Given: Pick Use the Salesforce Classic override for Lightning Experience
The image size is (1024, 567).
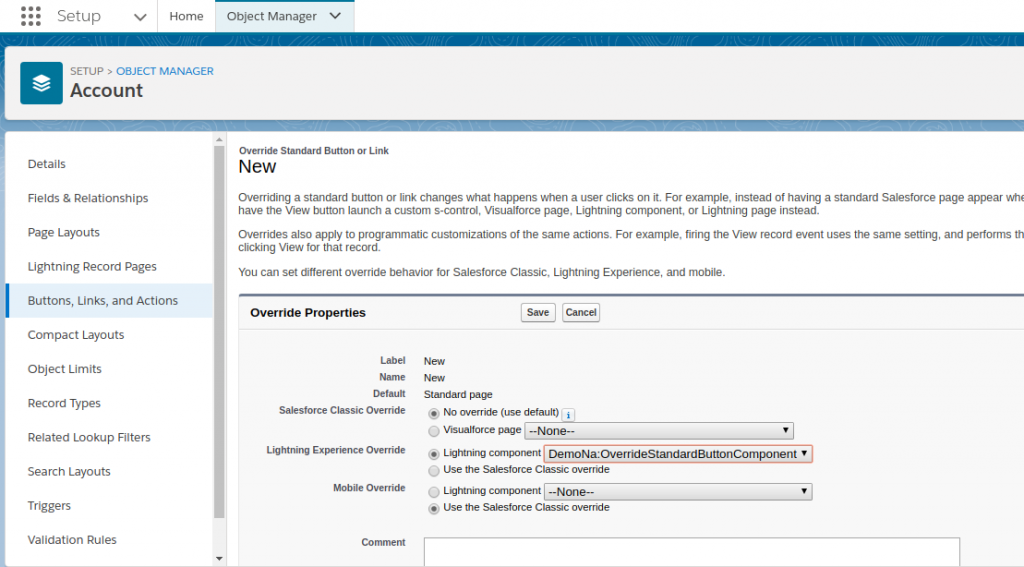Looking at the screenshot, I should point(434,471).
